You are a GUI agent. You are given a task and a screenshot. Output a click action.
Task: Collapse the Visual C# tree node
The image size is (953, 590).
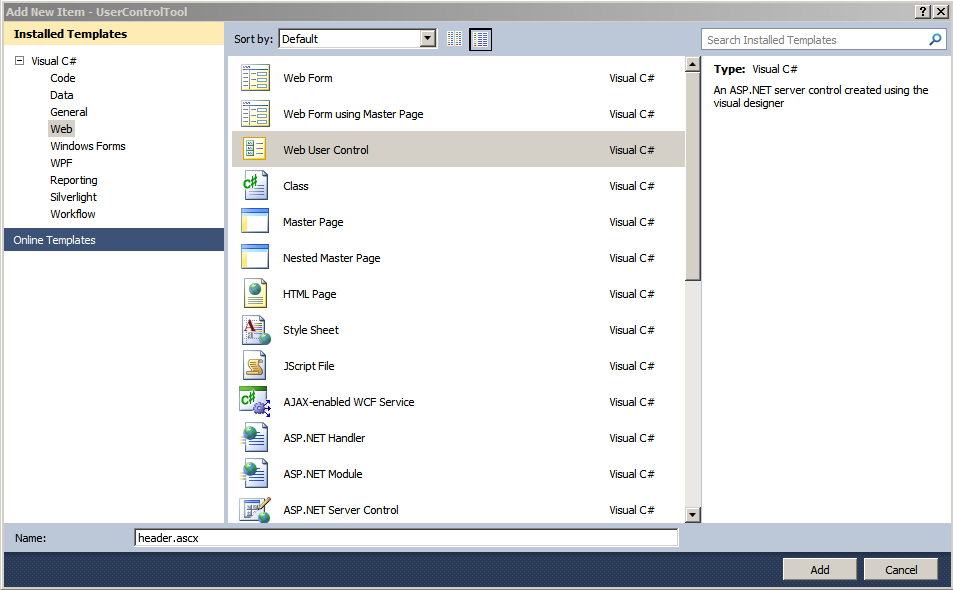tap(19, 60)
